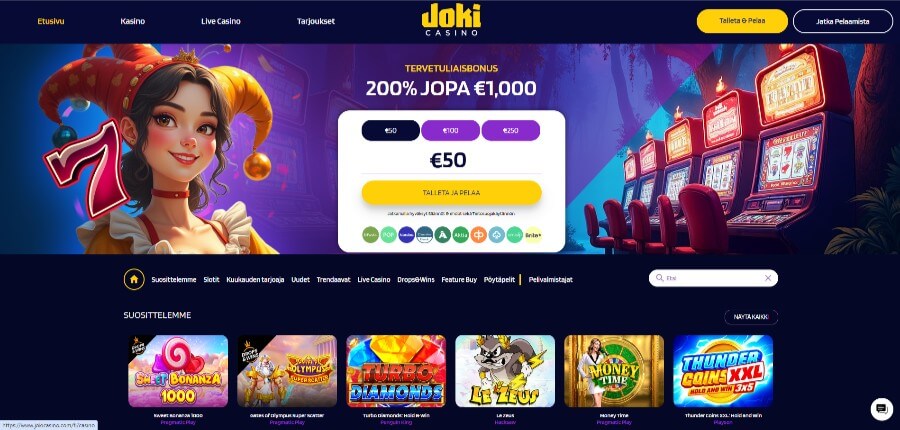The width and height of the screenshot is (900, 430).
Task: Choose the orange OP bank icon
Action: click(479, 234)
